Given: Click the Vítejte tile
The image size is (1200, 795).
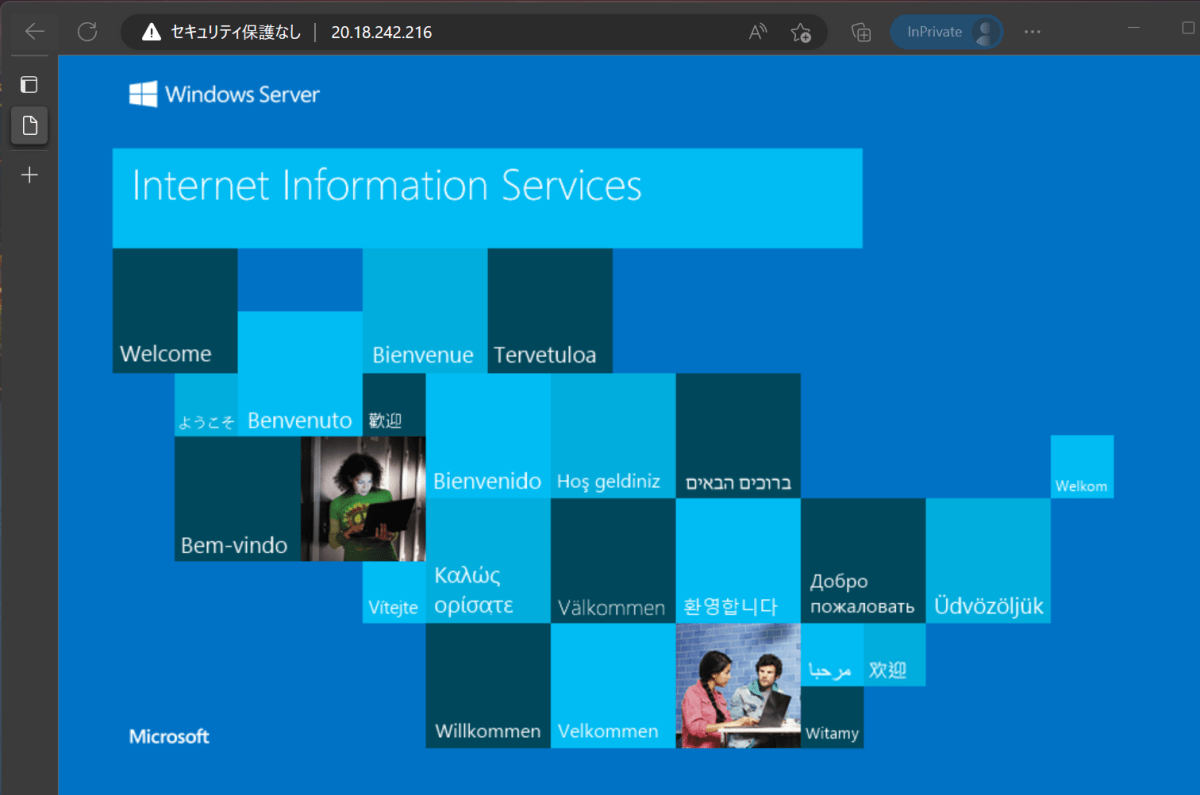Looking at the screenshot, I should 394,592.
